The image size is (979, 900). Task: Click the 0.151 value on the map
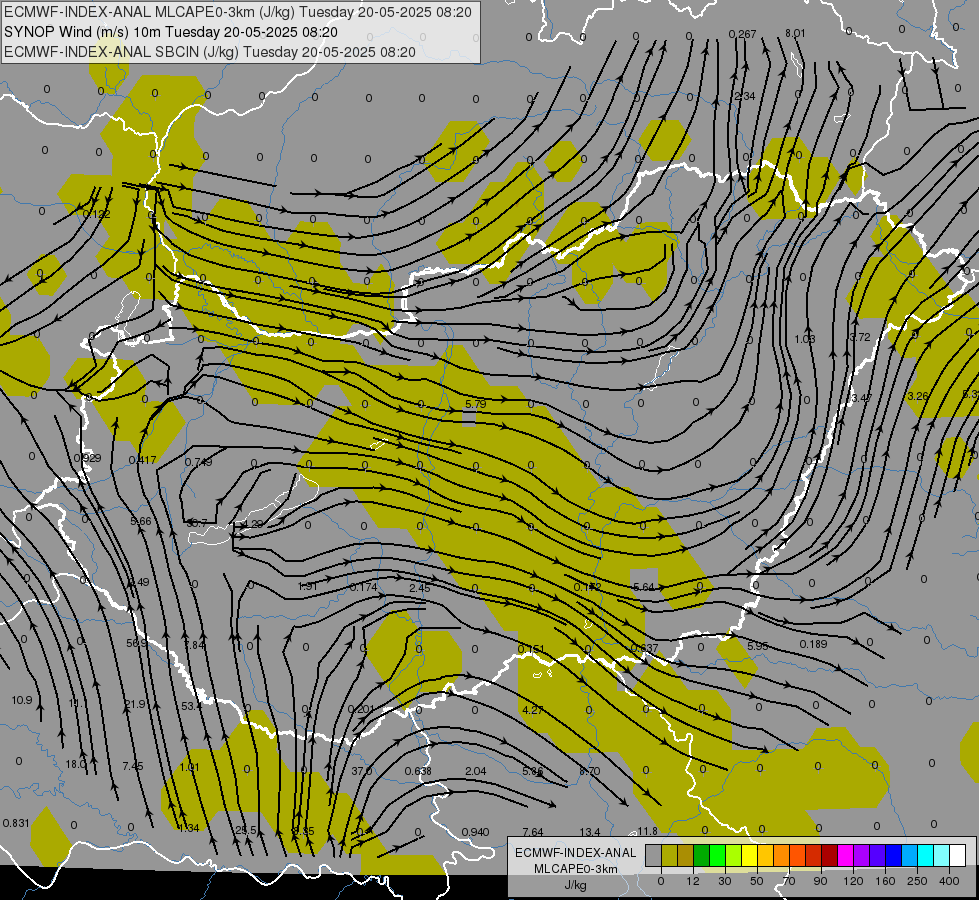coord(531,649)
